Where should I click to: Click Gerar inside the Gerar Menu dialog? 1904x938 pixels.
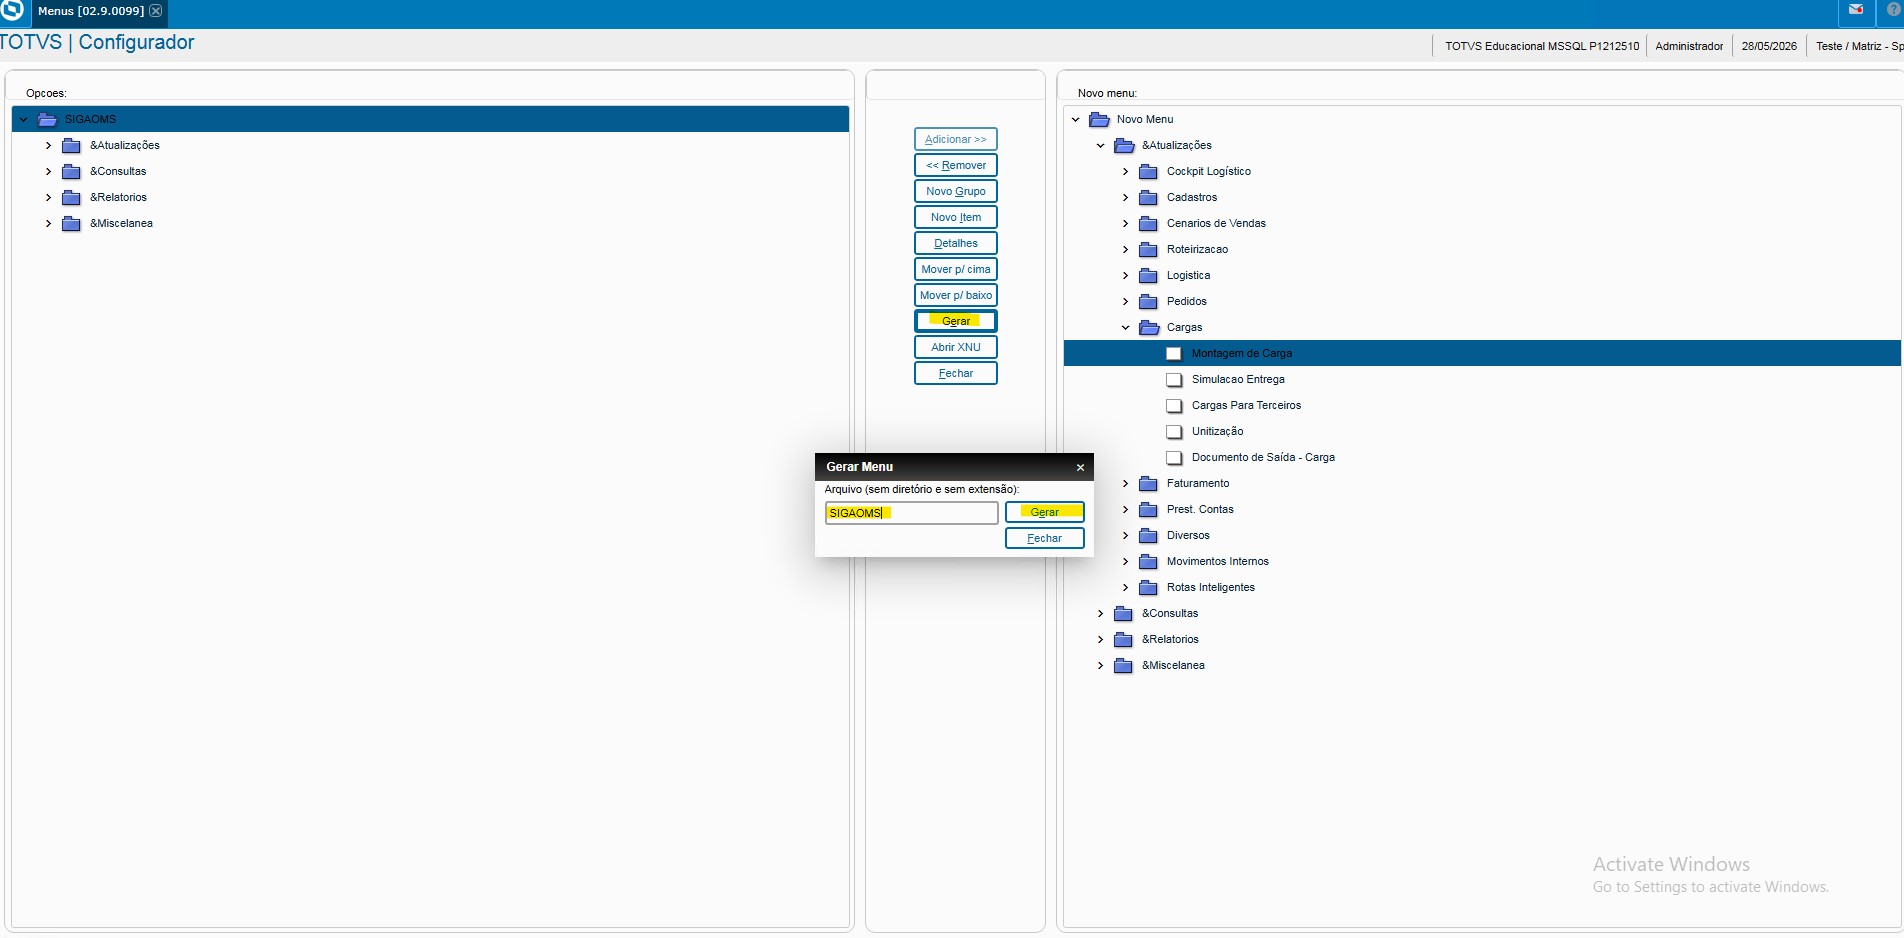[1045, 512]
